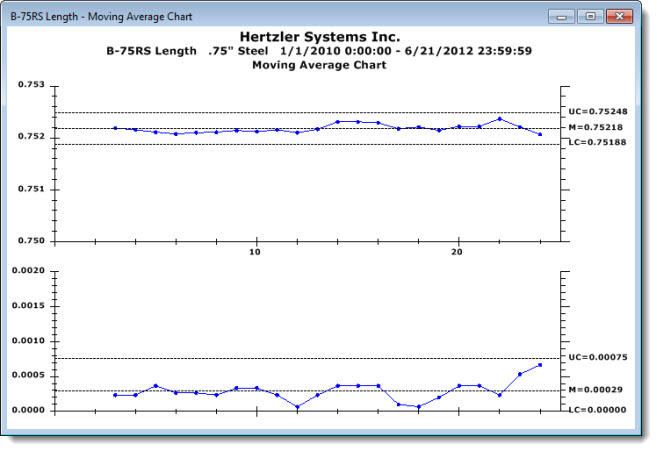This screenshot has width=657, height=451.
Task: Close the B-75RS Length chart window
Action: [x=620, y=17]
